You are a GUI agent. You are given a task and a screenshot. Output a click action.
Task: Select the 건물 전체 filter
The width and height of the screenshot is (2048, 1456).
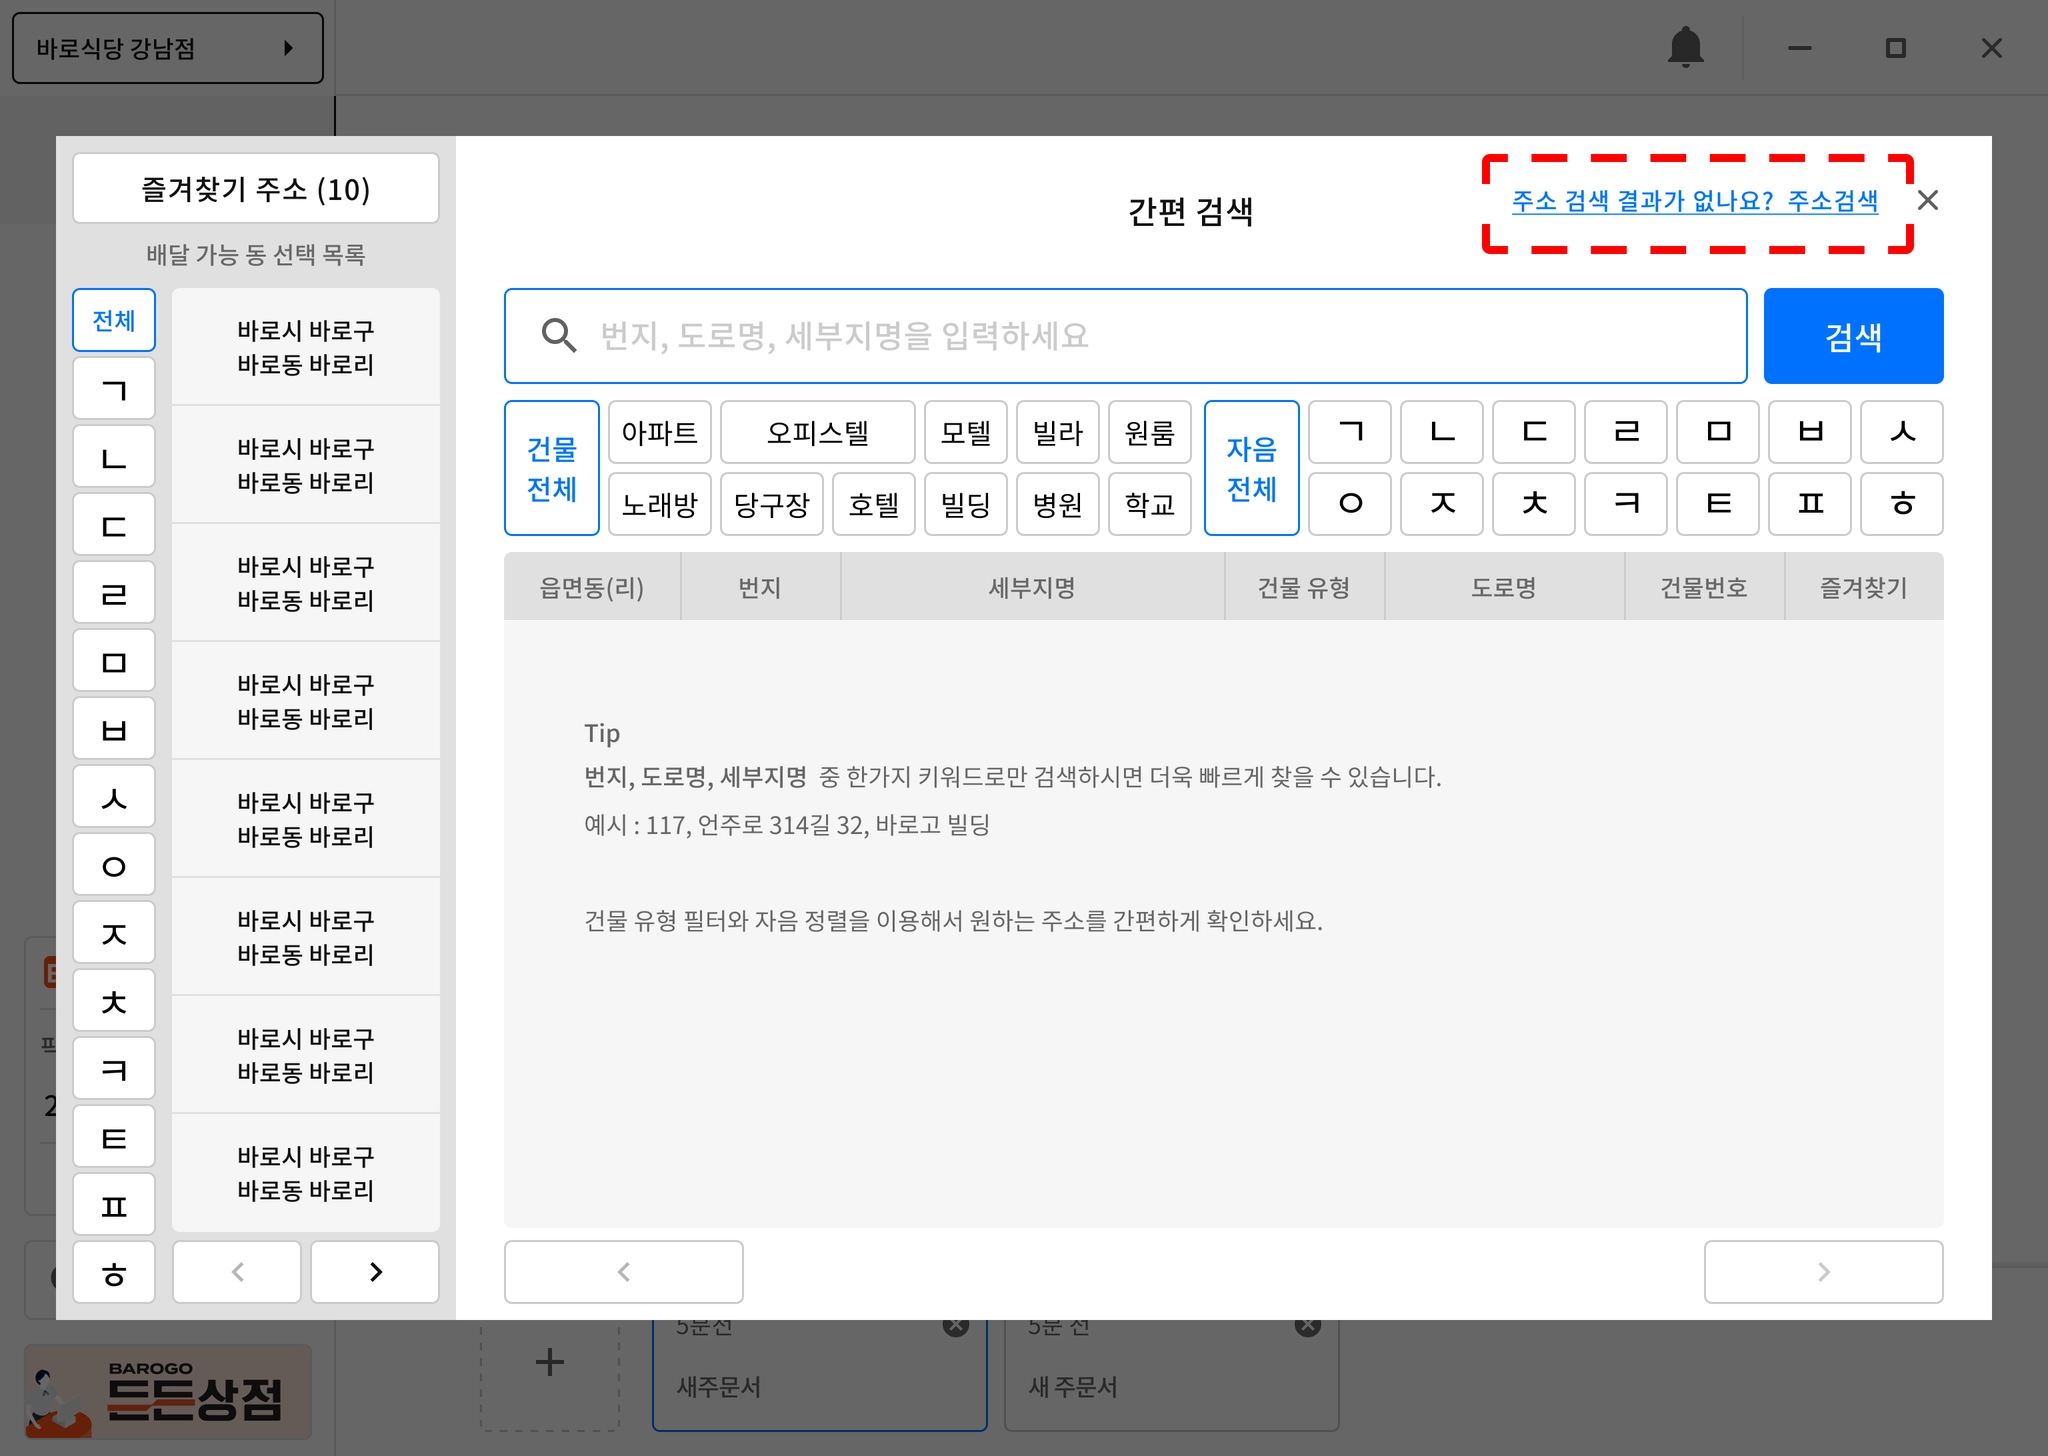[551, 468]
